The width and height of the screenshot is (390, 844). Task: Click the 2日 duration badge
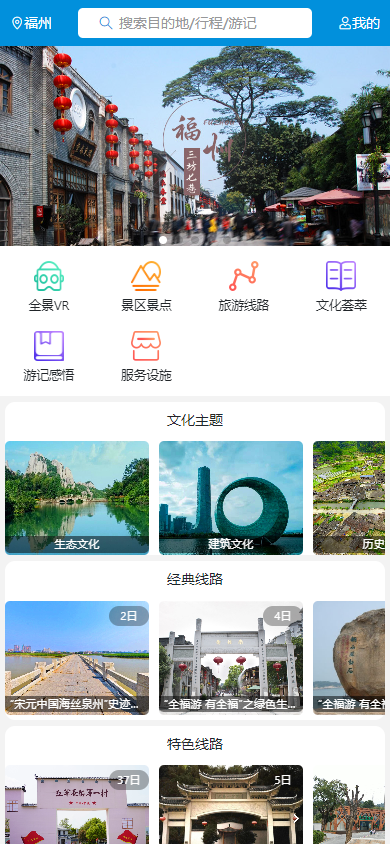click(129, 616)
